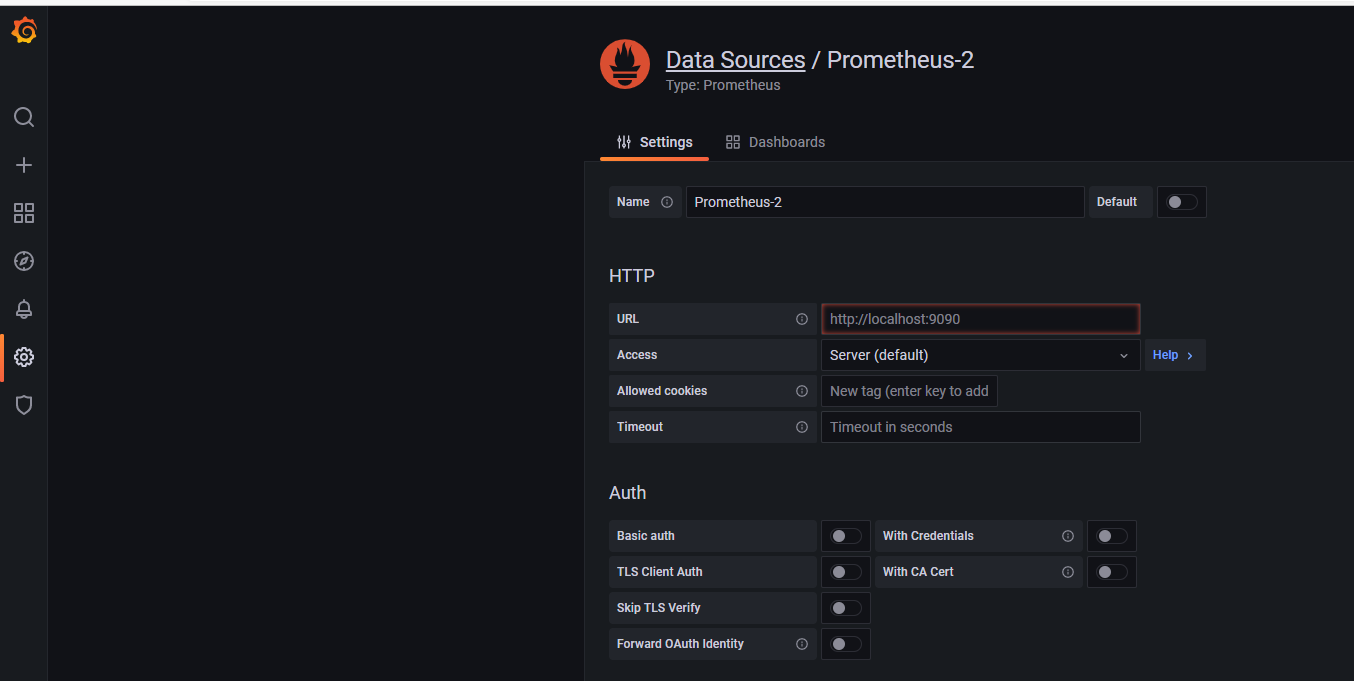
Task: Open the Access Server (default) dropdown
Action: [x=979, y=355]
